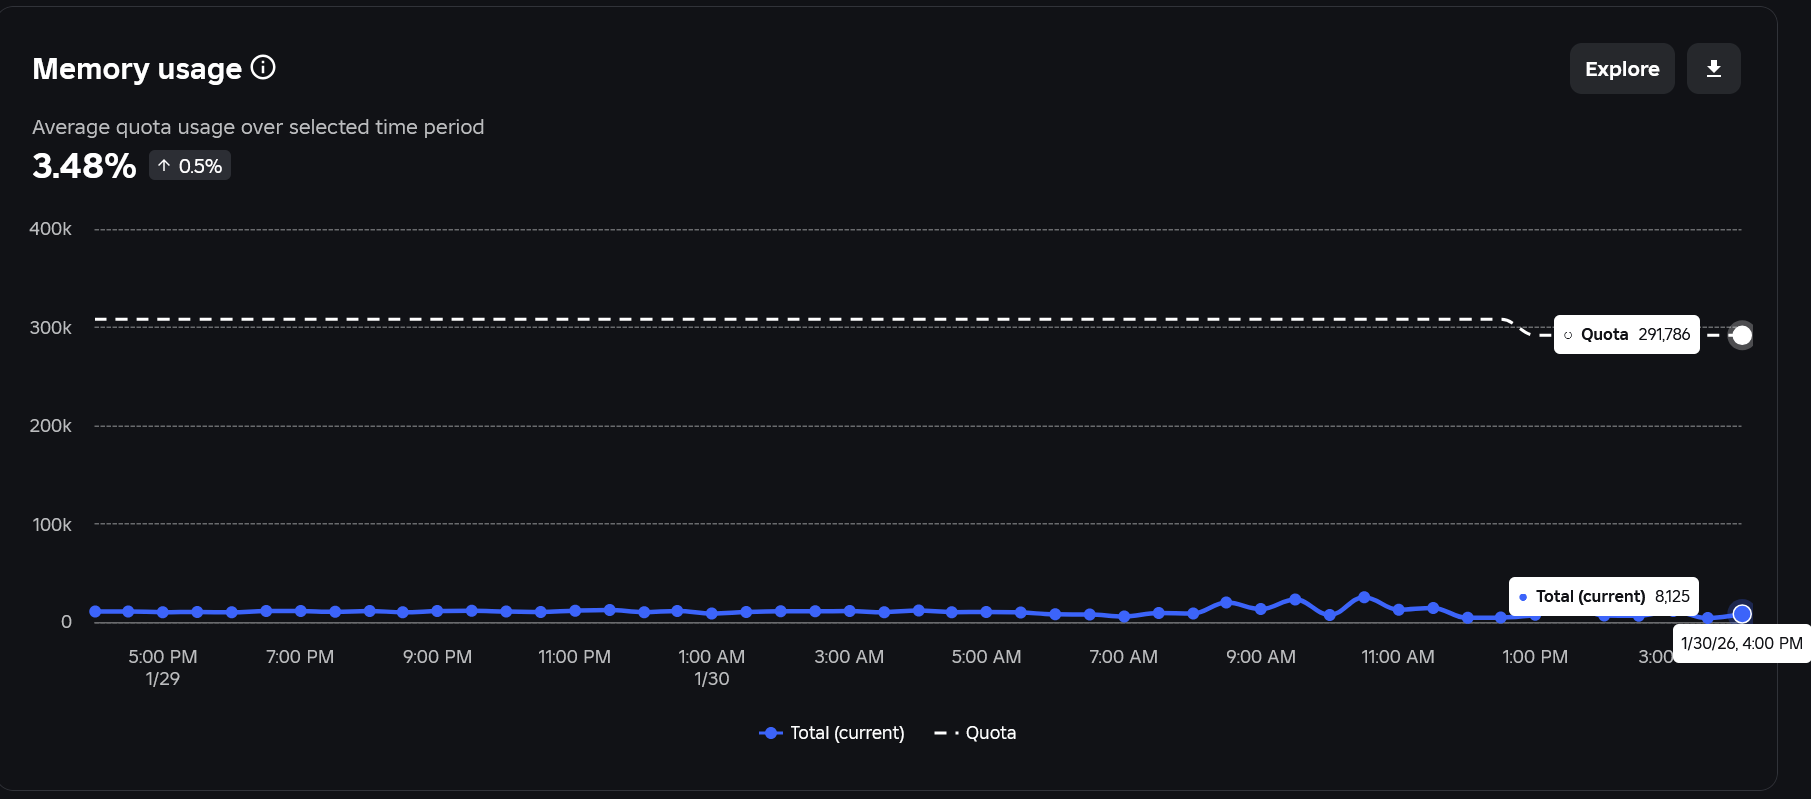Viewport: 1811px width, 799px height.
Task: Click the 0.5% increase badge
Action: 190,166
